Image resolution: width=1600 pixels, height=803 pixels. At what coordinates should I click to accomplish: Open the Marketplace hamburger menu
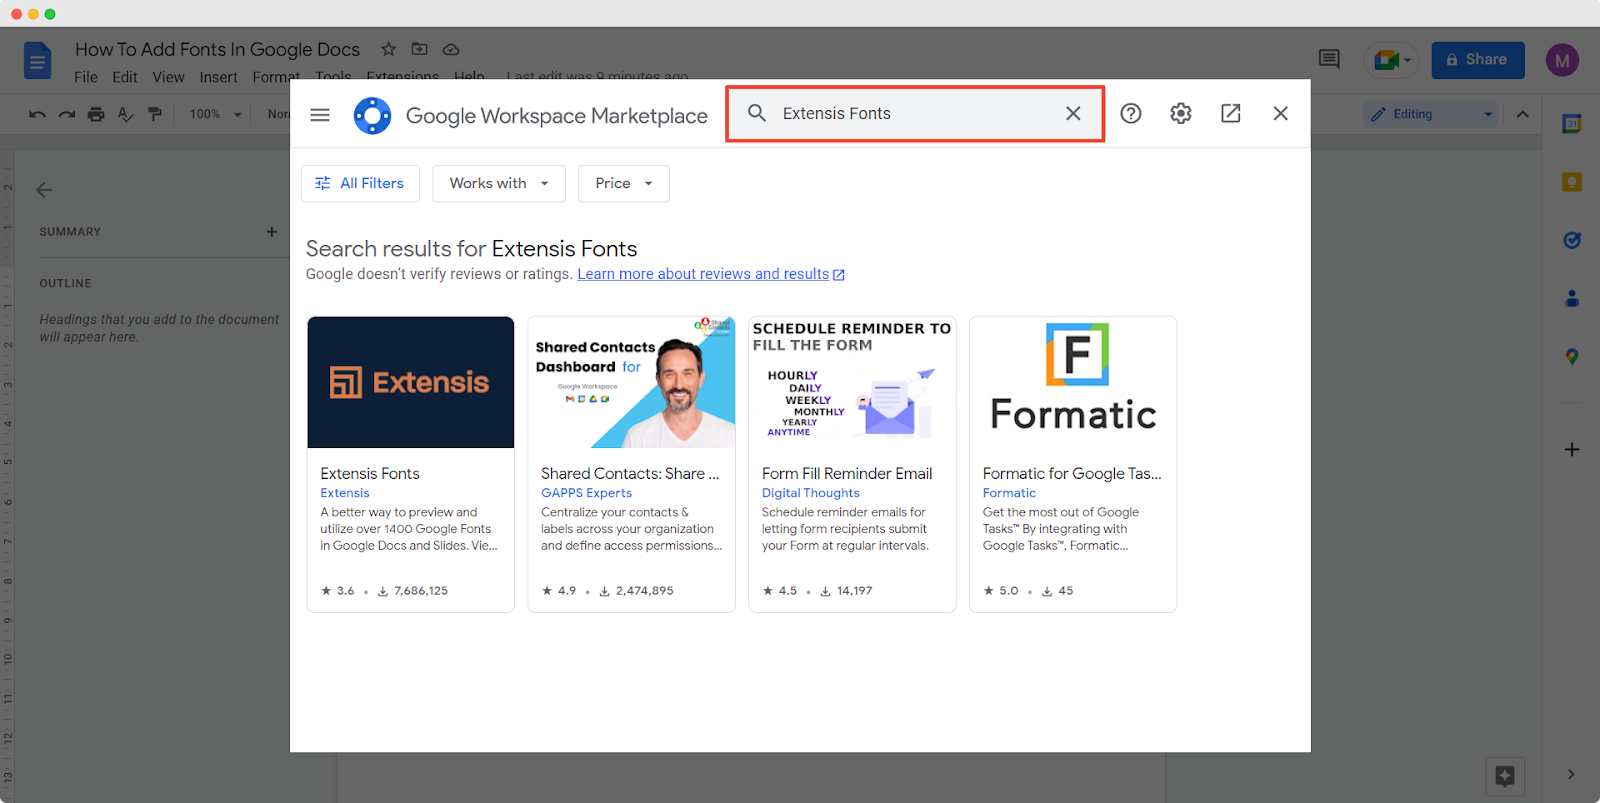320,115
